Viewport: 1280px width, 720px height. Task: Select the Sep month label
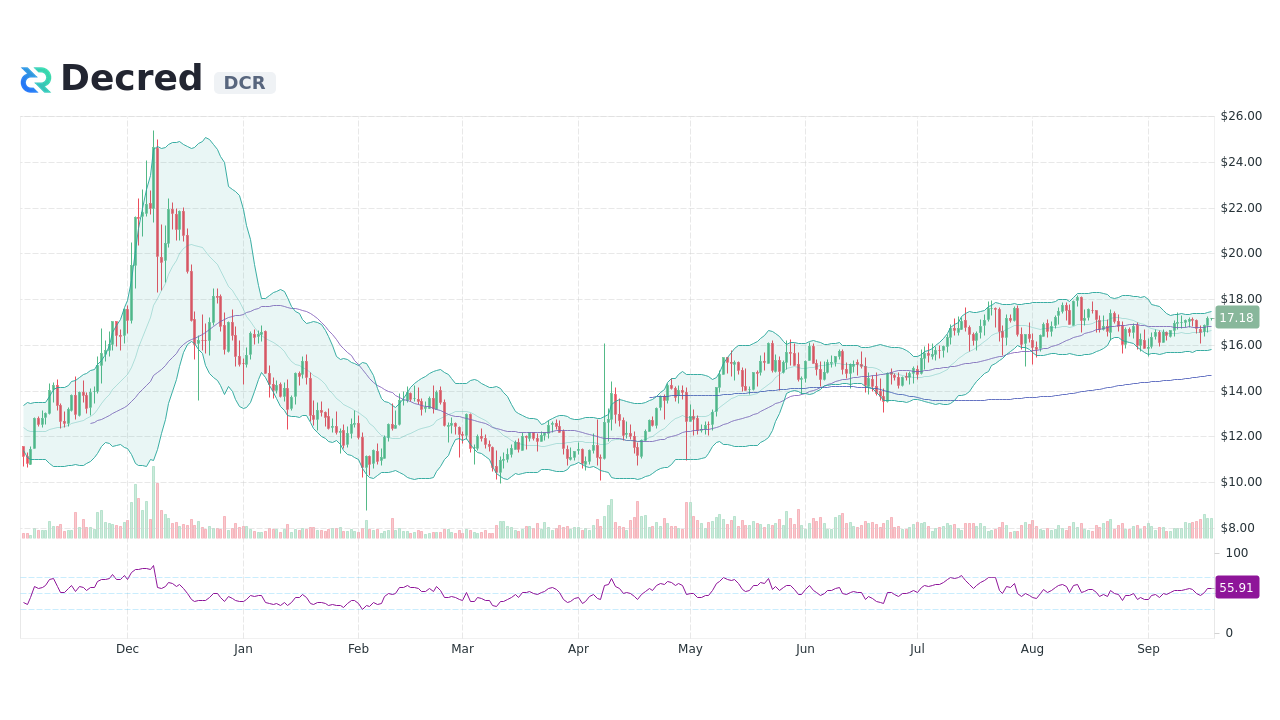click(x=1148, y=649)
